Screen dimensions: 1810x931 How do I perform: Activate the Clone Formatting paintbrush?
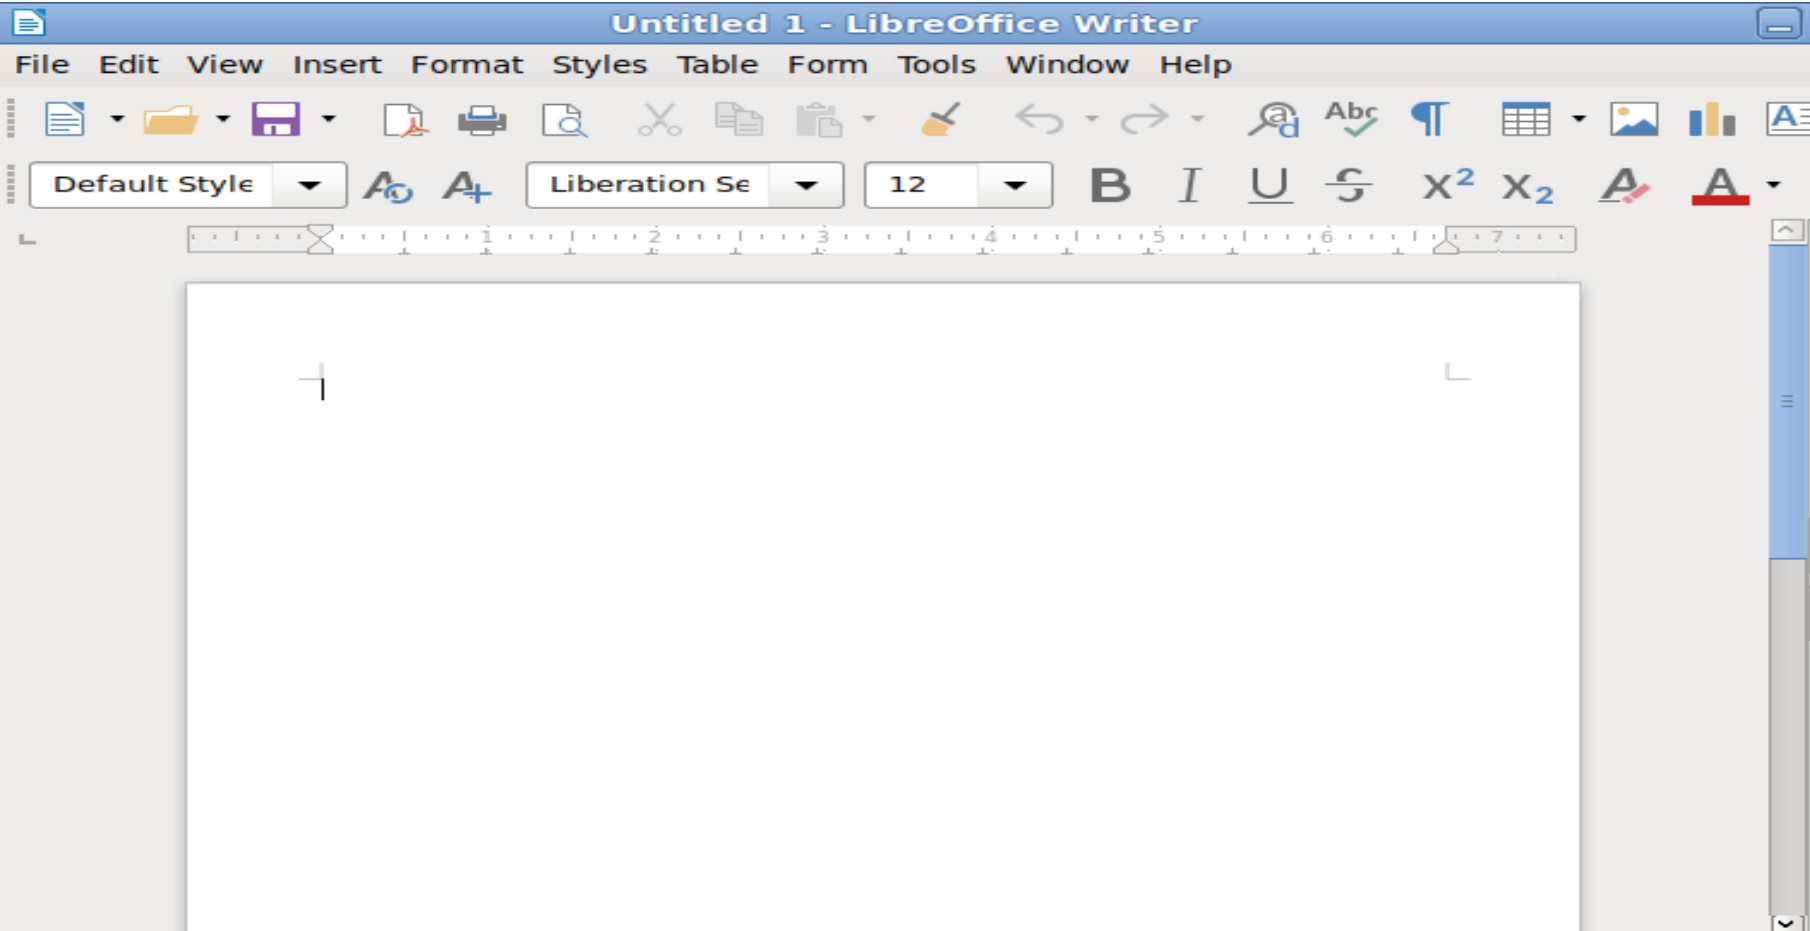coord(940,119)
